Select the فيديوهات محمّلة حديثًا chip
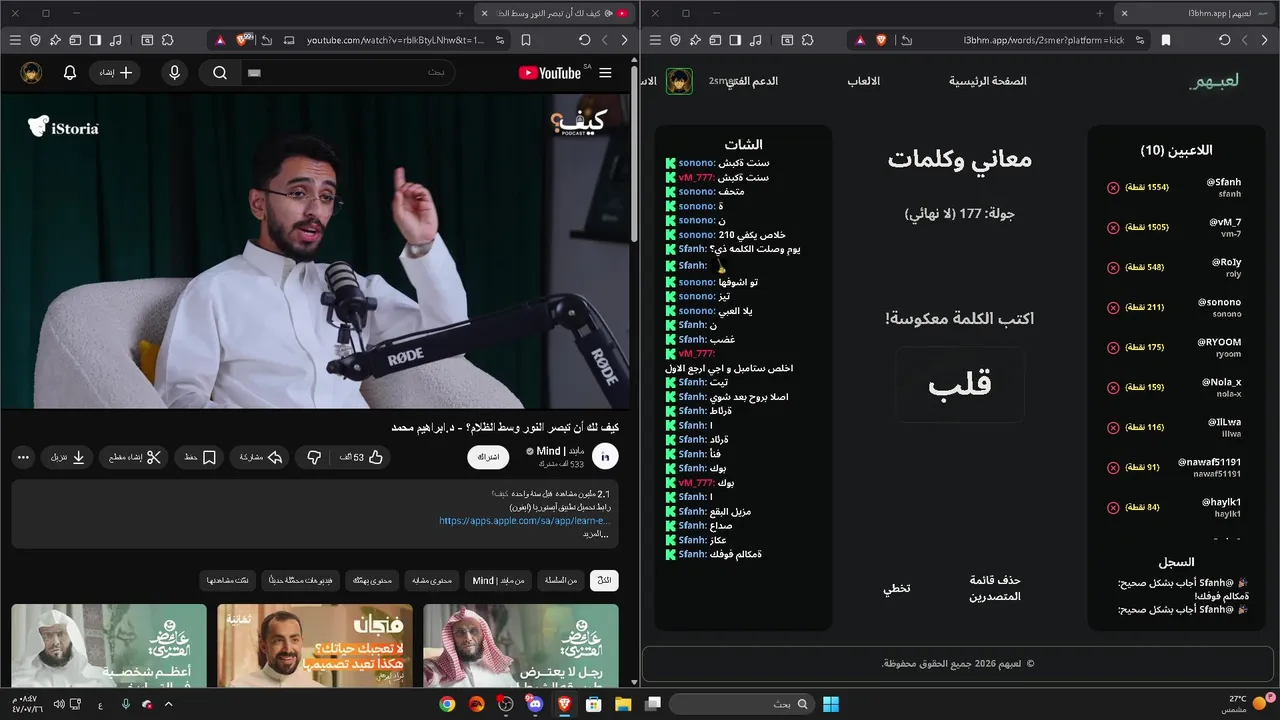 (x=301, y=581)
